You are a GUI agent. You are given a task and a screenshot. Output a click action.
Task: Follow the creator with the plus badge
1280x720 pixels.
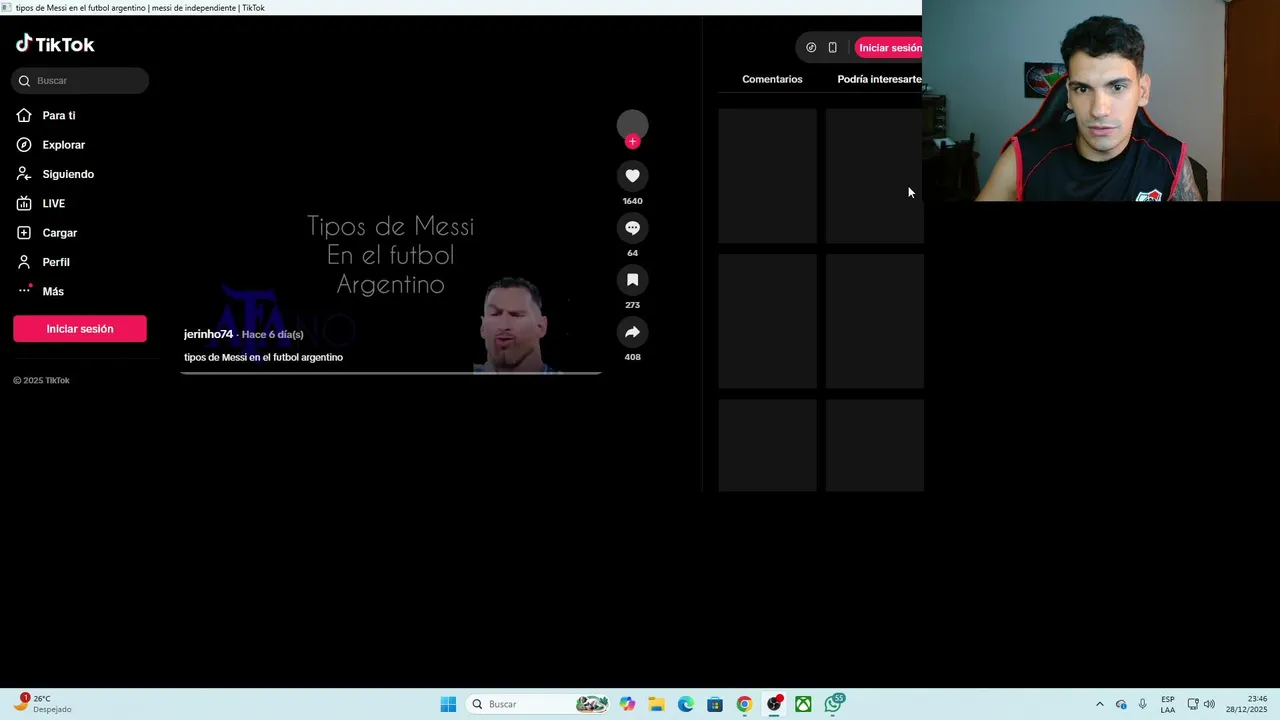coord(632,142)
